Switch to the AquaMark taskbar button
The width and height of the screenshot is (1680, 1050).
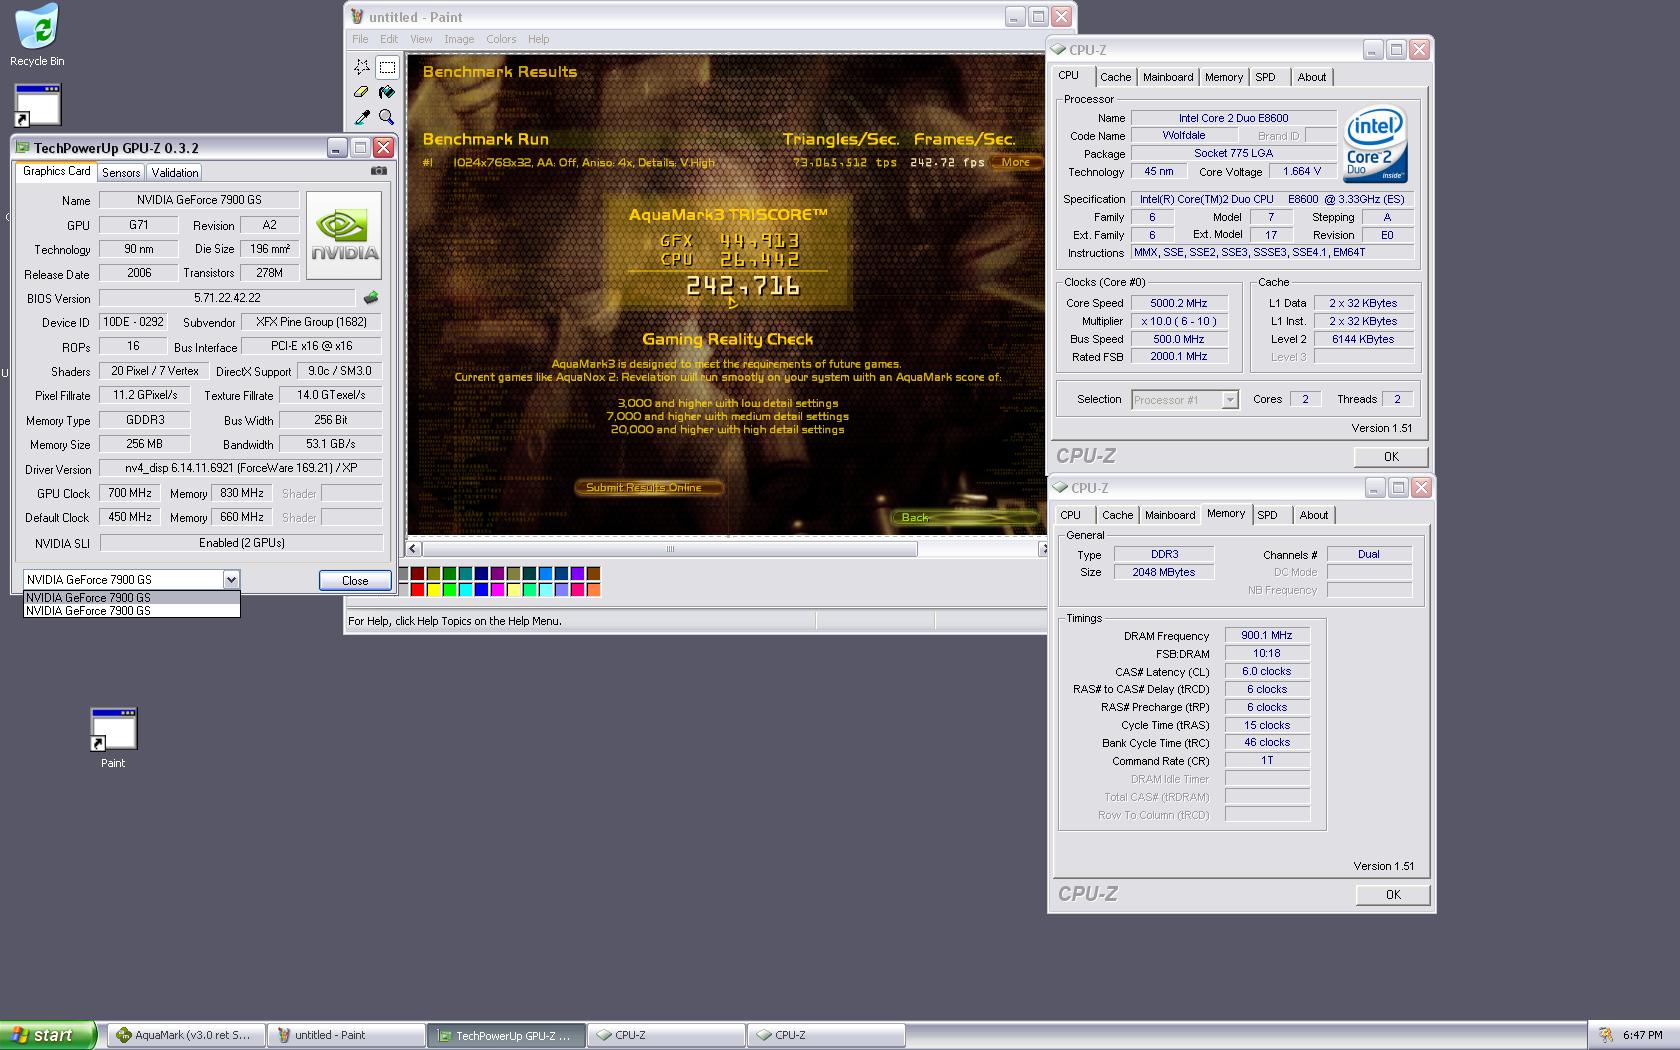pos(186,1035)
